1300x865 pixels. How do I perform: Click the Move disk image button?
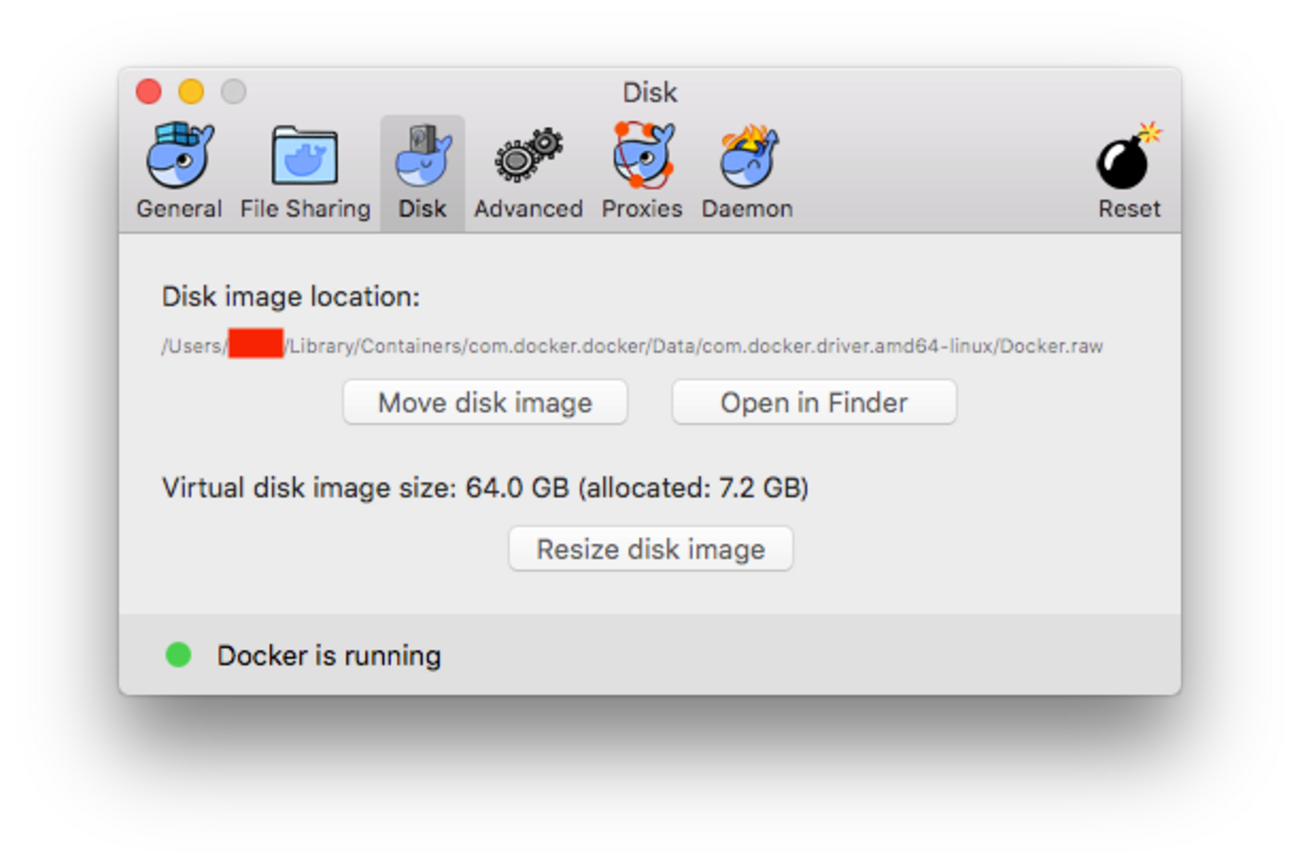[485, 402]
